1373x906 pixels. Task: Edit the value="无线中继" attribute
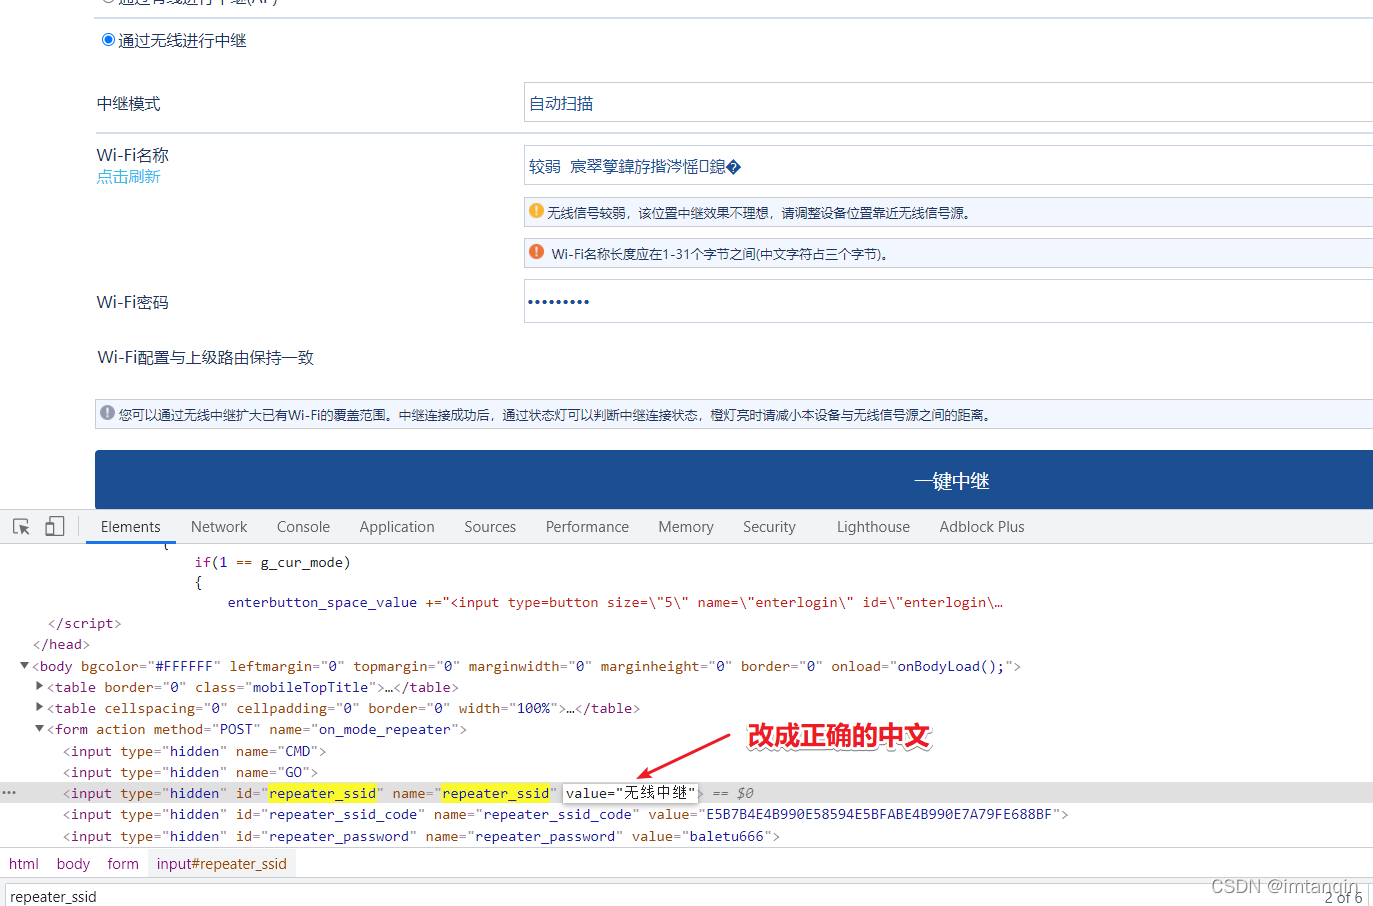pos(630,793)
